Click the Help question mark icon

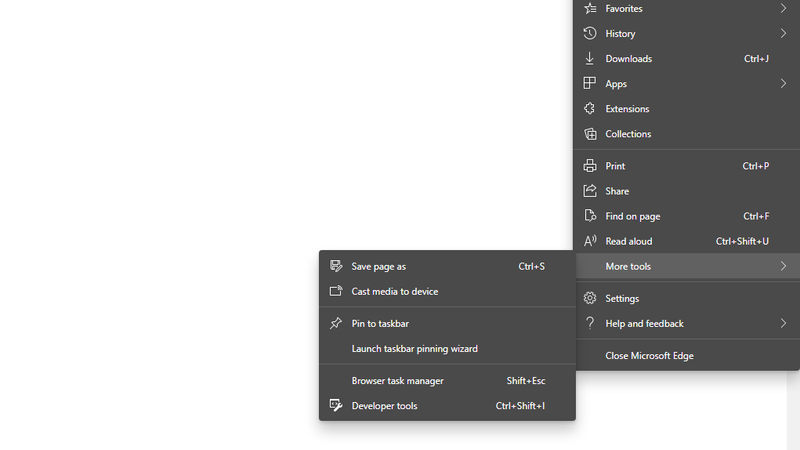[x=590, y=323]
